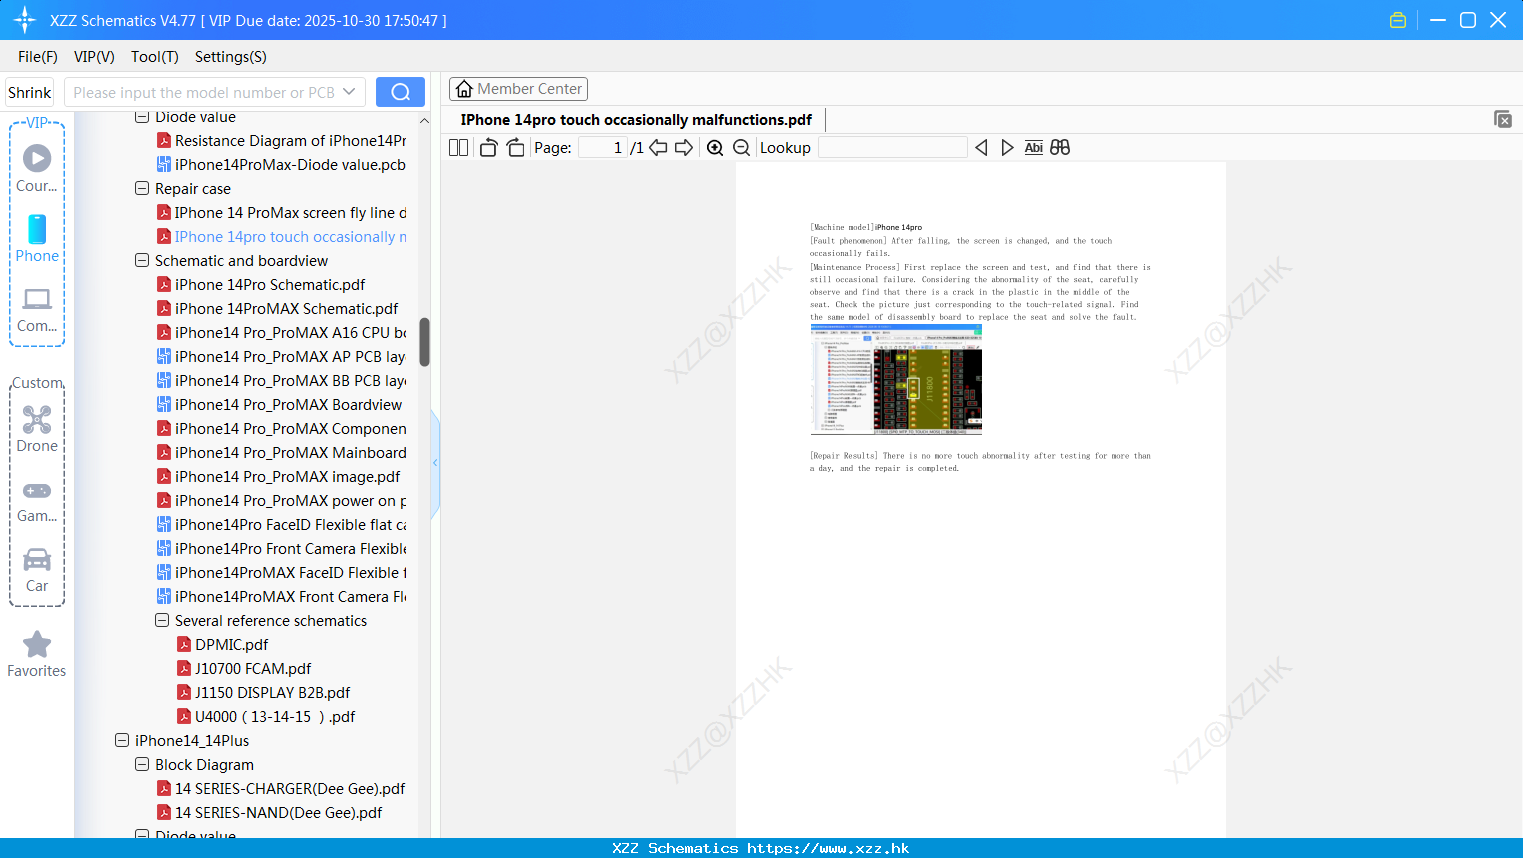Click the Shrink button
Screen dimensions: 1523x858
29,92
